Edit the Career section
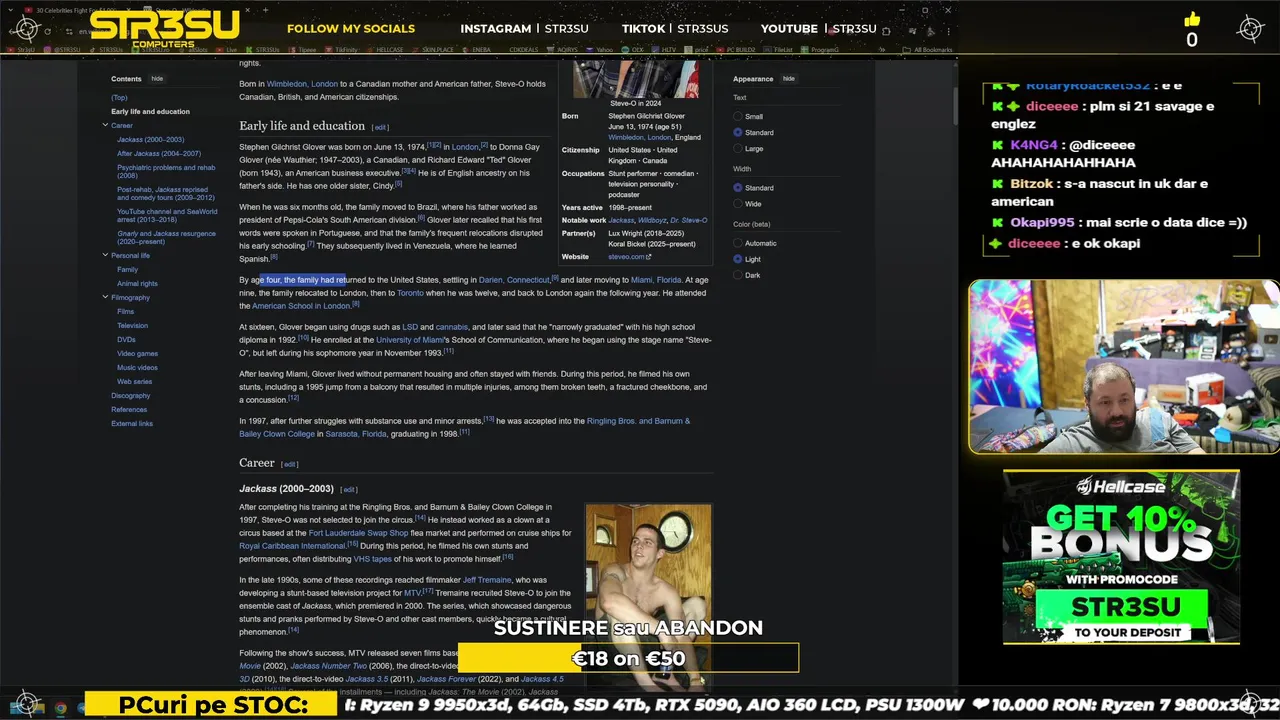This screenshot has width=1280, height=720. tap(290, 464)
